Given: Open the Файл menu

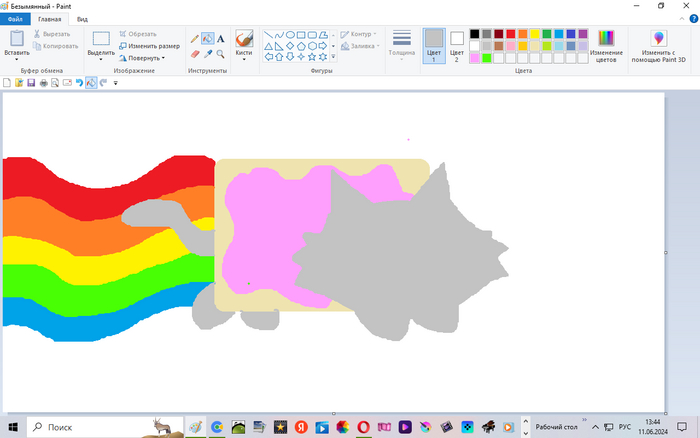Looking at the screenshot, I should (15, 19).
